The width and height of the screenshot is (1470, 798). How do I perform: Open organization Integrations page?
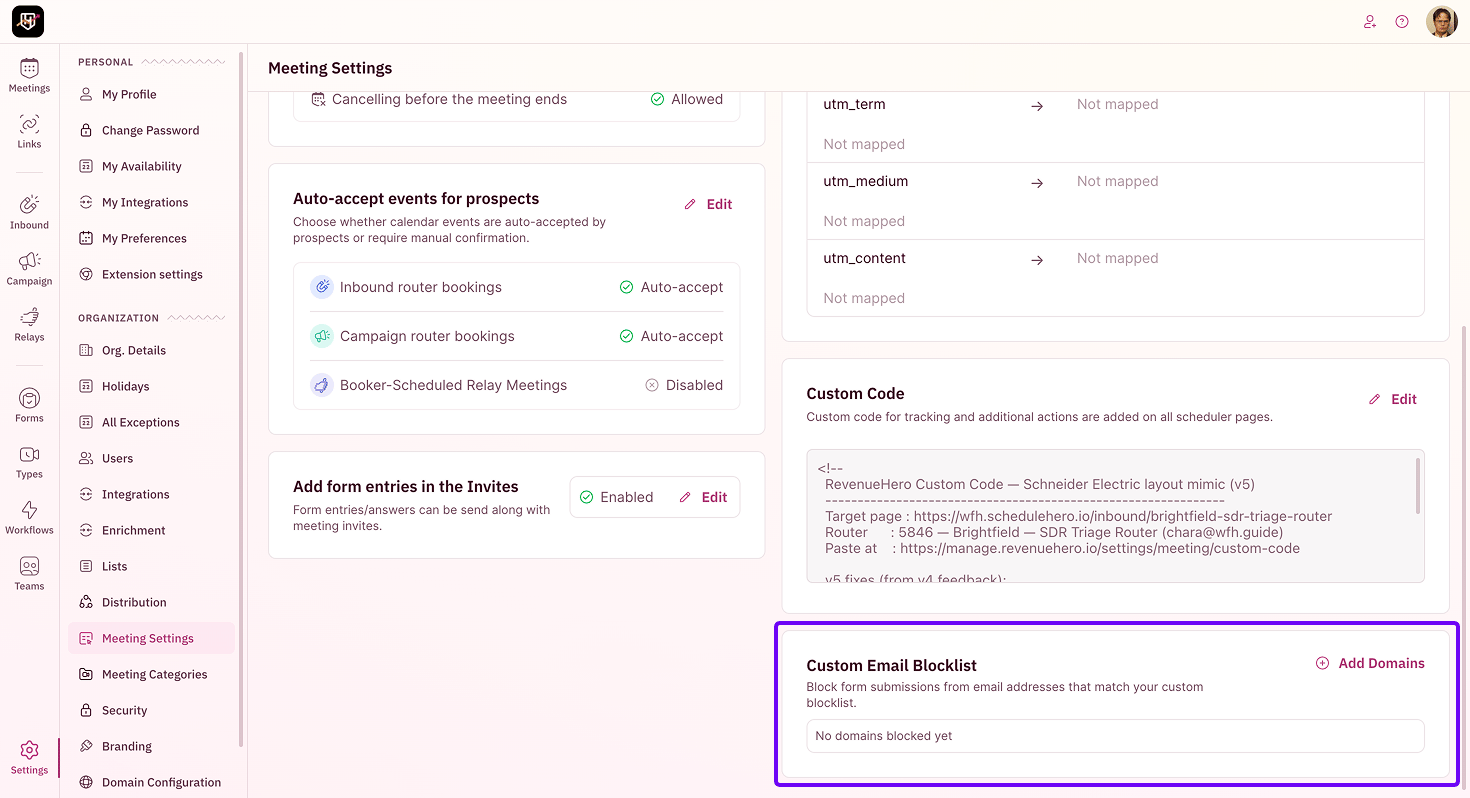click(x=151, y=494)
